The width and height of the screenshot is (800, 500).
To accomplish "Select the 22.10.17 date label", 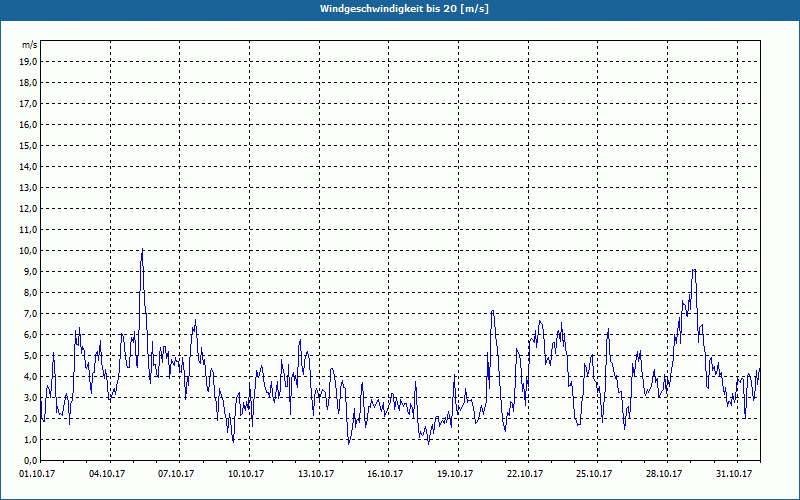I will point(525,474).
